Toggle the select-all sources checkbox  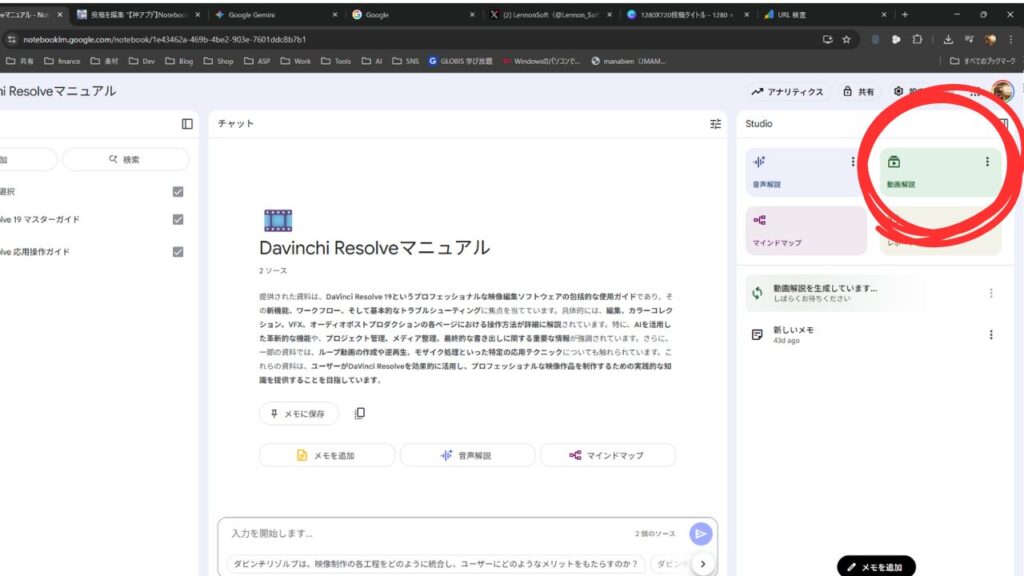pos(178,191)
